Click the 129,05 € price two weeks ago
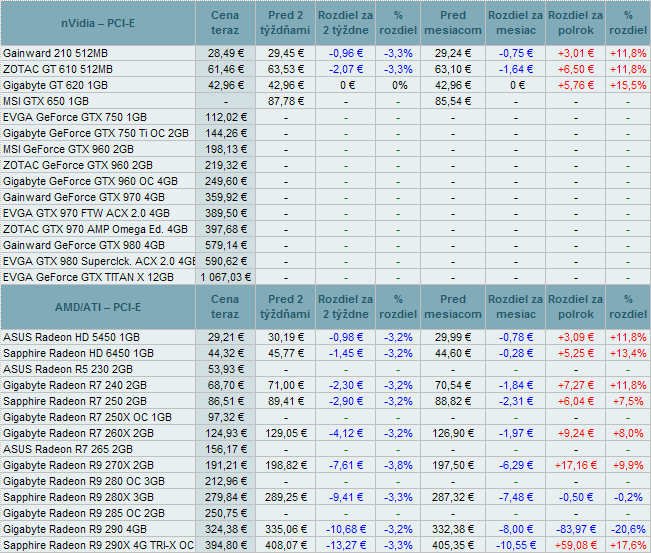The width and height of the screenshot is (651, 553). (x=286, y=433)
